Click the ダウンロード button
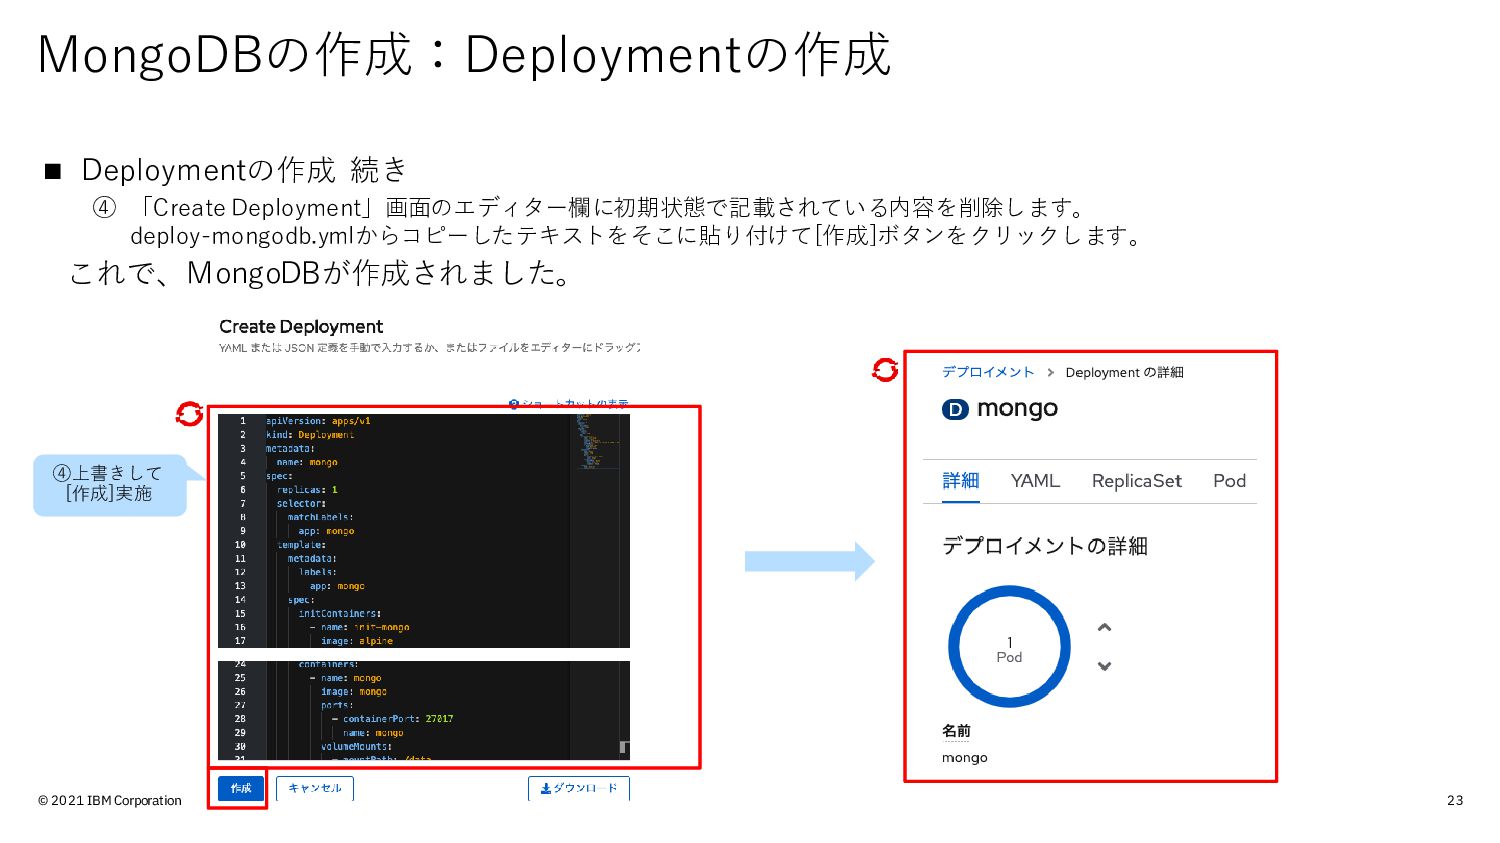 point(579,788)
